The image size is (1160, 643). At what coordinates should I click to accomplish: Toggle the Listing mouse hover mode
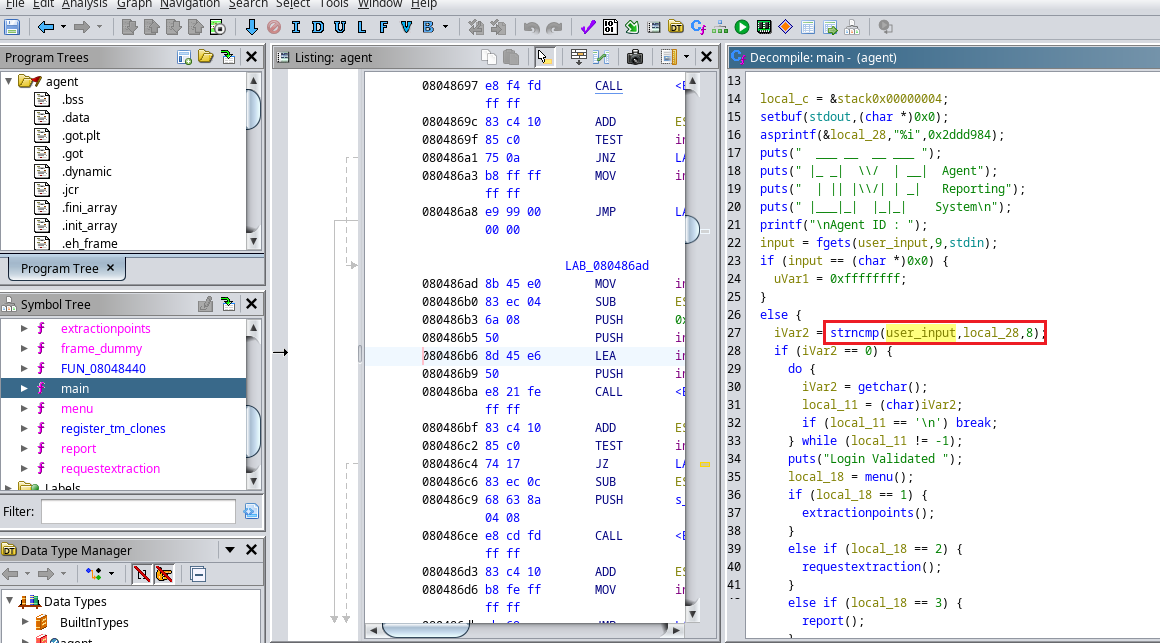[543, 57]
